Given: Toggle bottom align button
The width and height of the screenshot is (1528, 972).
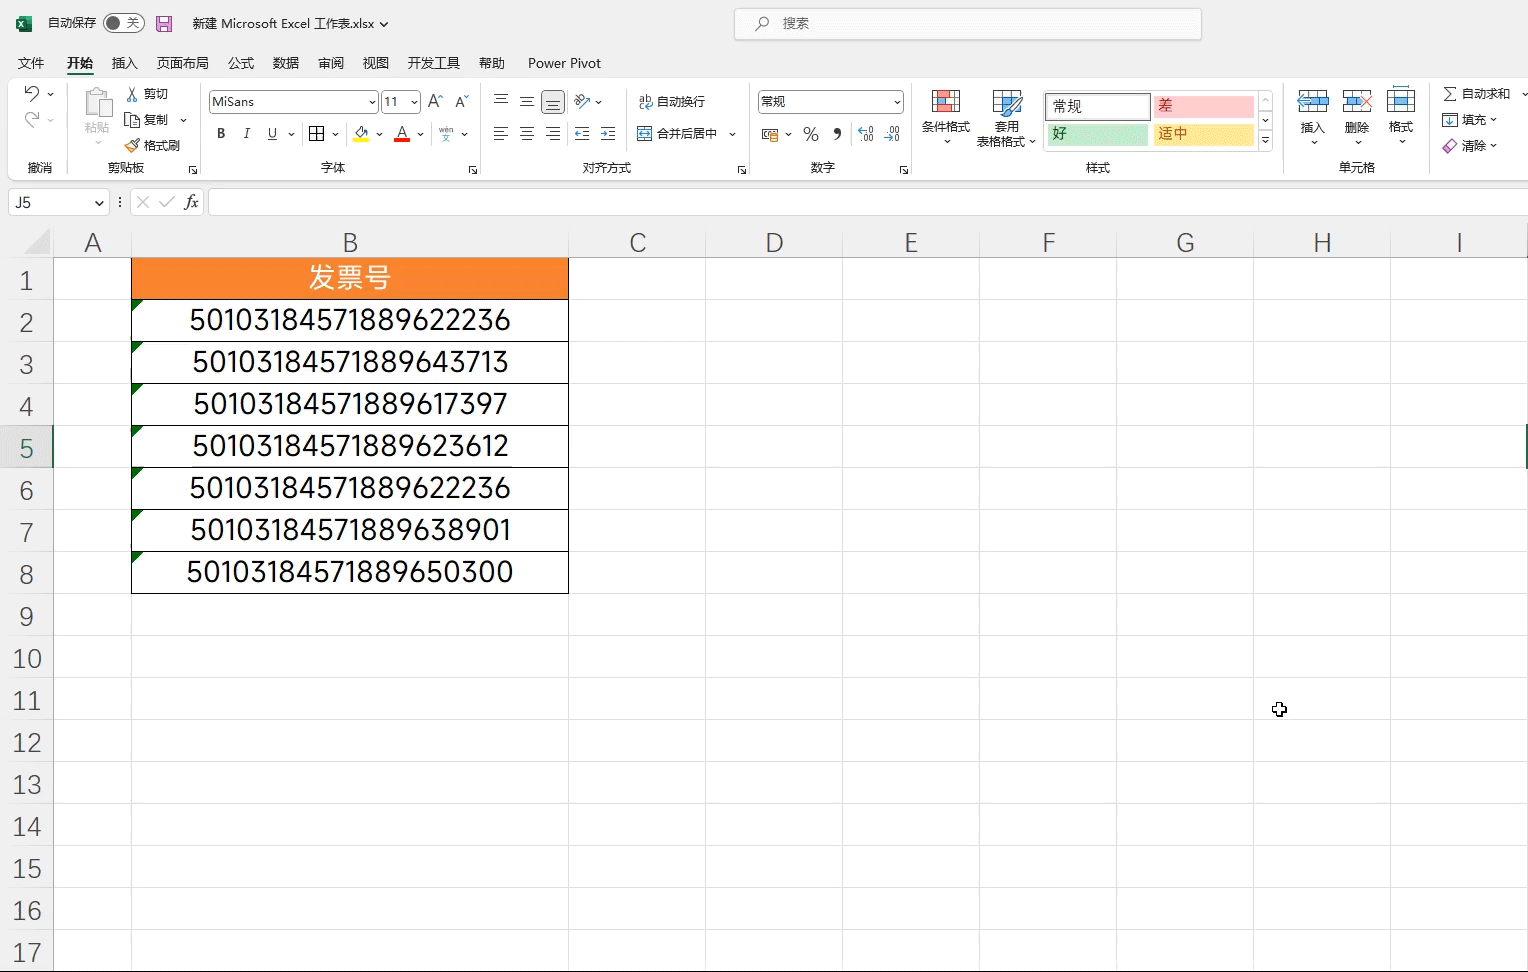Looking at the screenshot, I should coord(553,101).
